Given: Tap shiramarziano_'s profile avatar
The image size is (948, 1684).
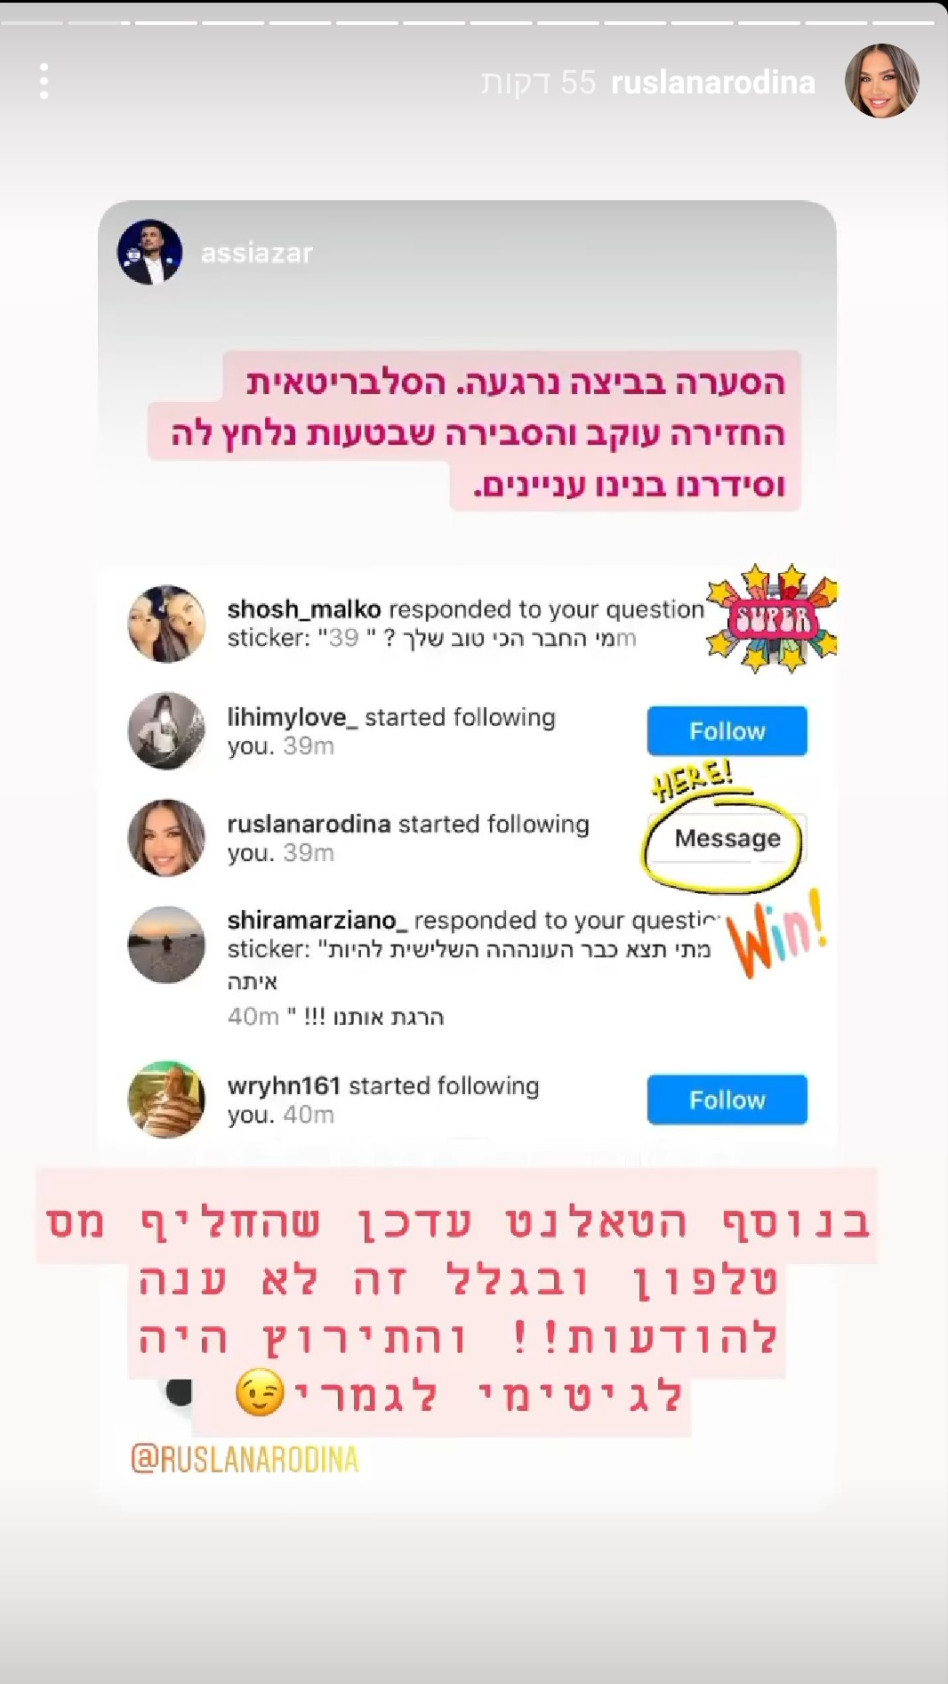Looking at the screenshot, I should [x=167, y=945].
